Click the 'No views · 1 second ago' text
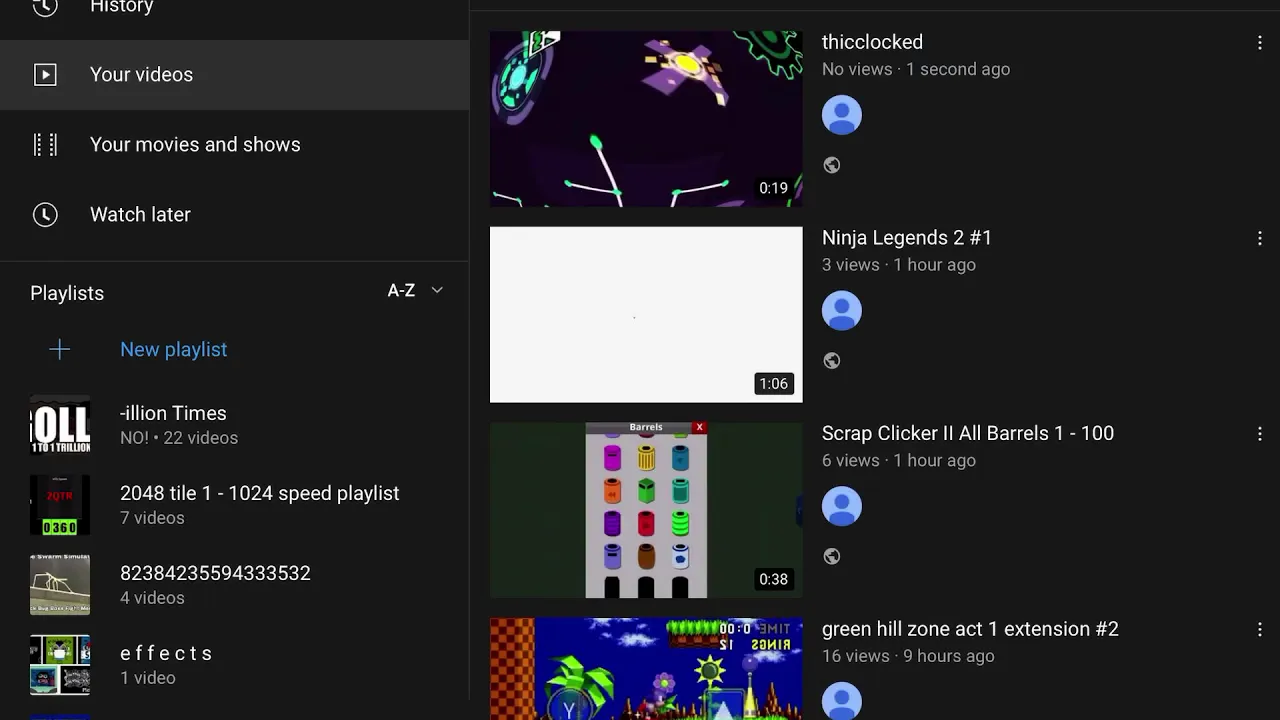This screenshot has height=720, width=1280. tap(916, 69)
